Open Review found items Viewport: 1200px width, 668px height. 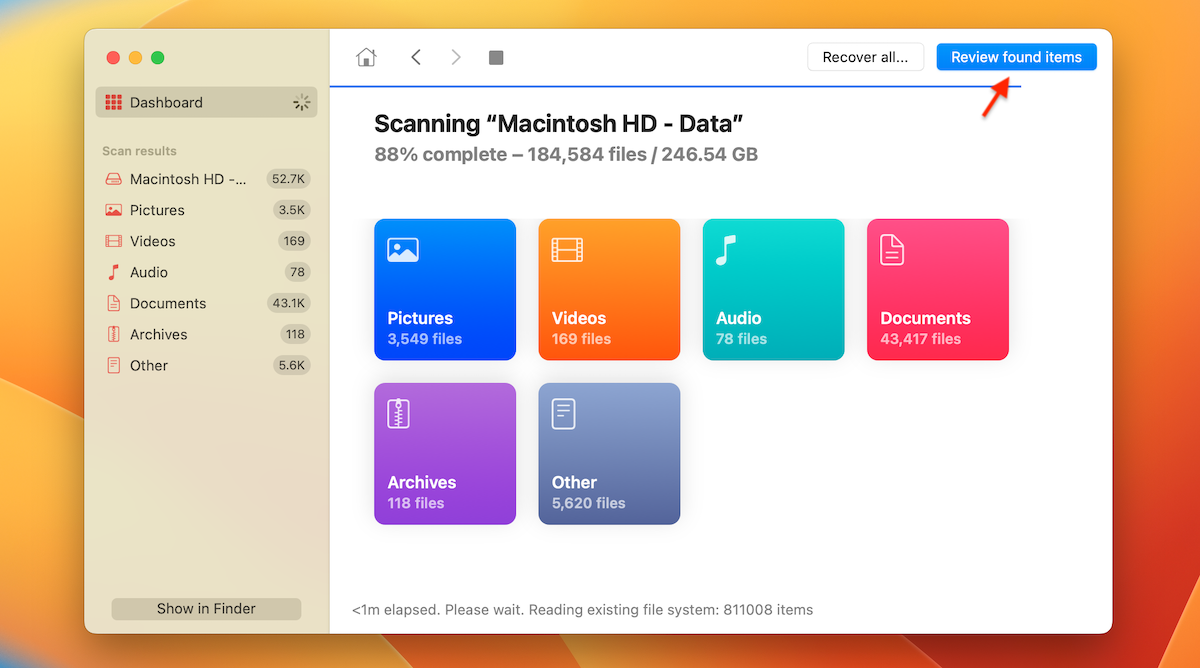click(x=1016, y=57)
